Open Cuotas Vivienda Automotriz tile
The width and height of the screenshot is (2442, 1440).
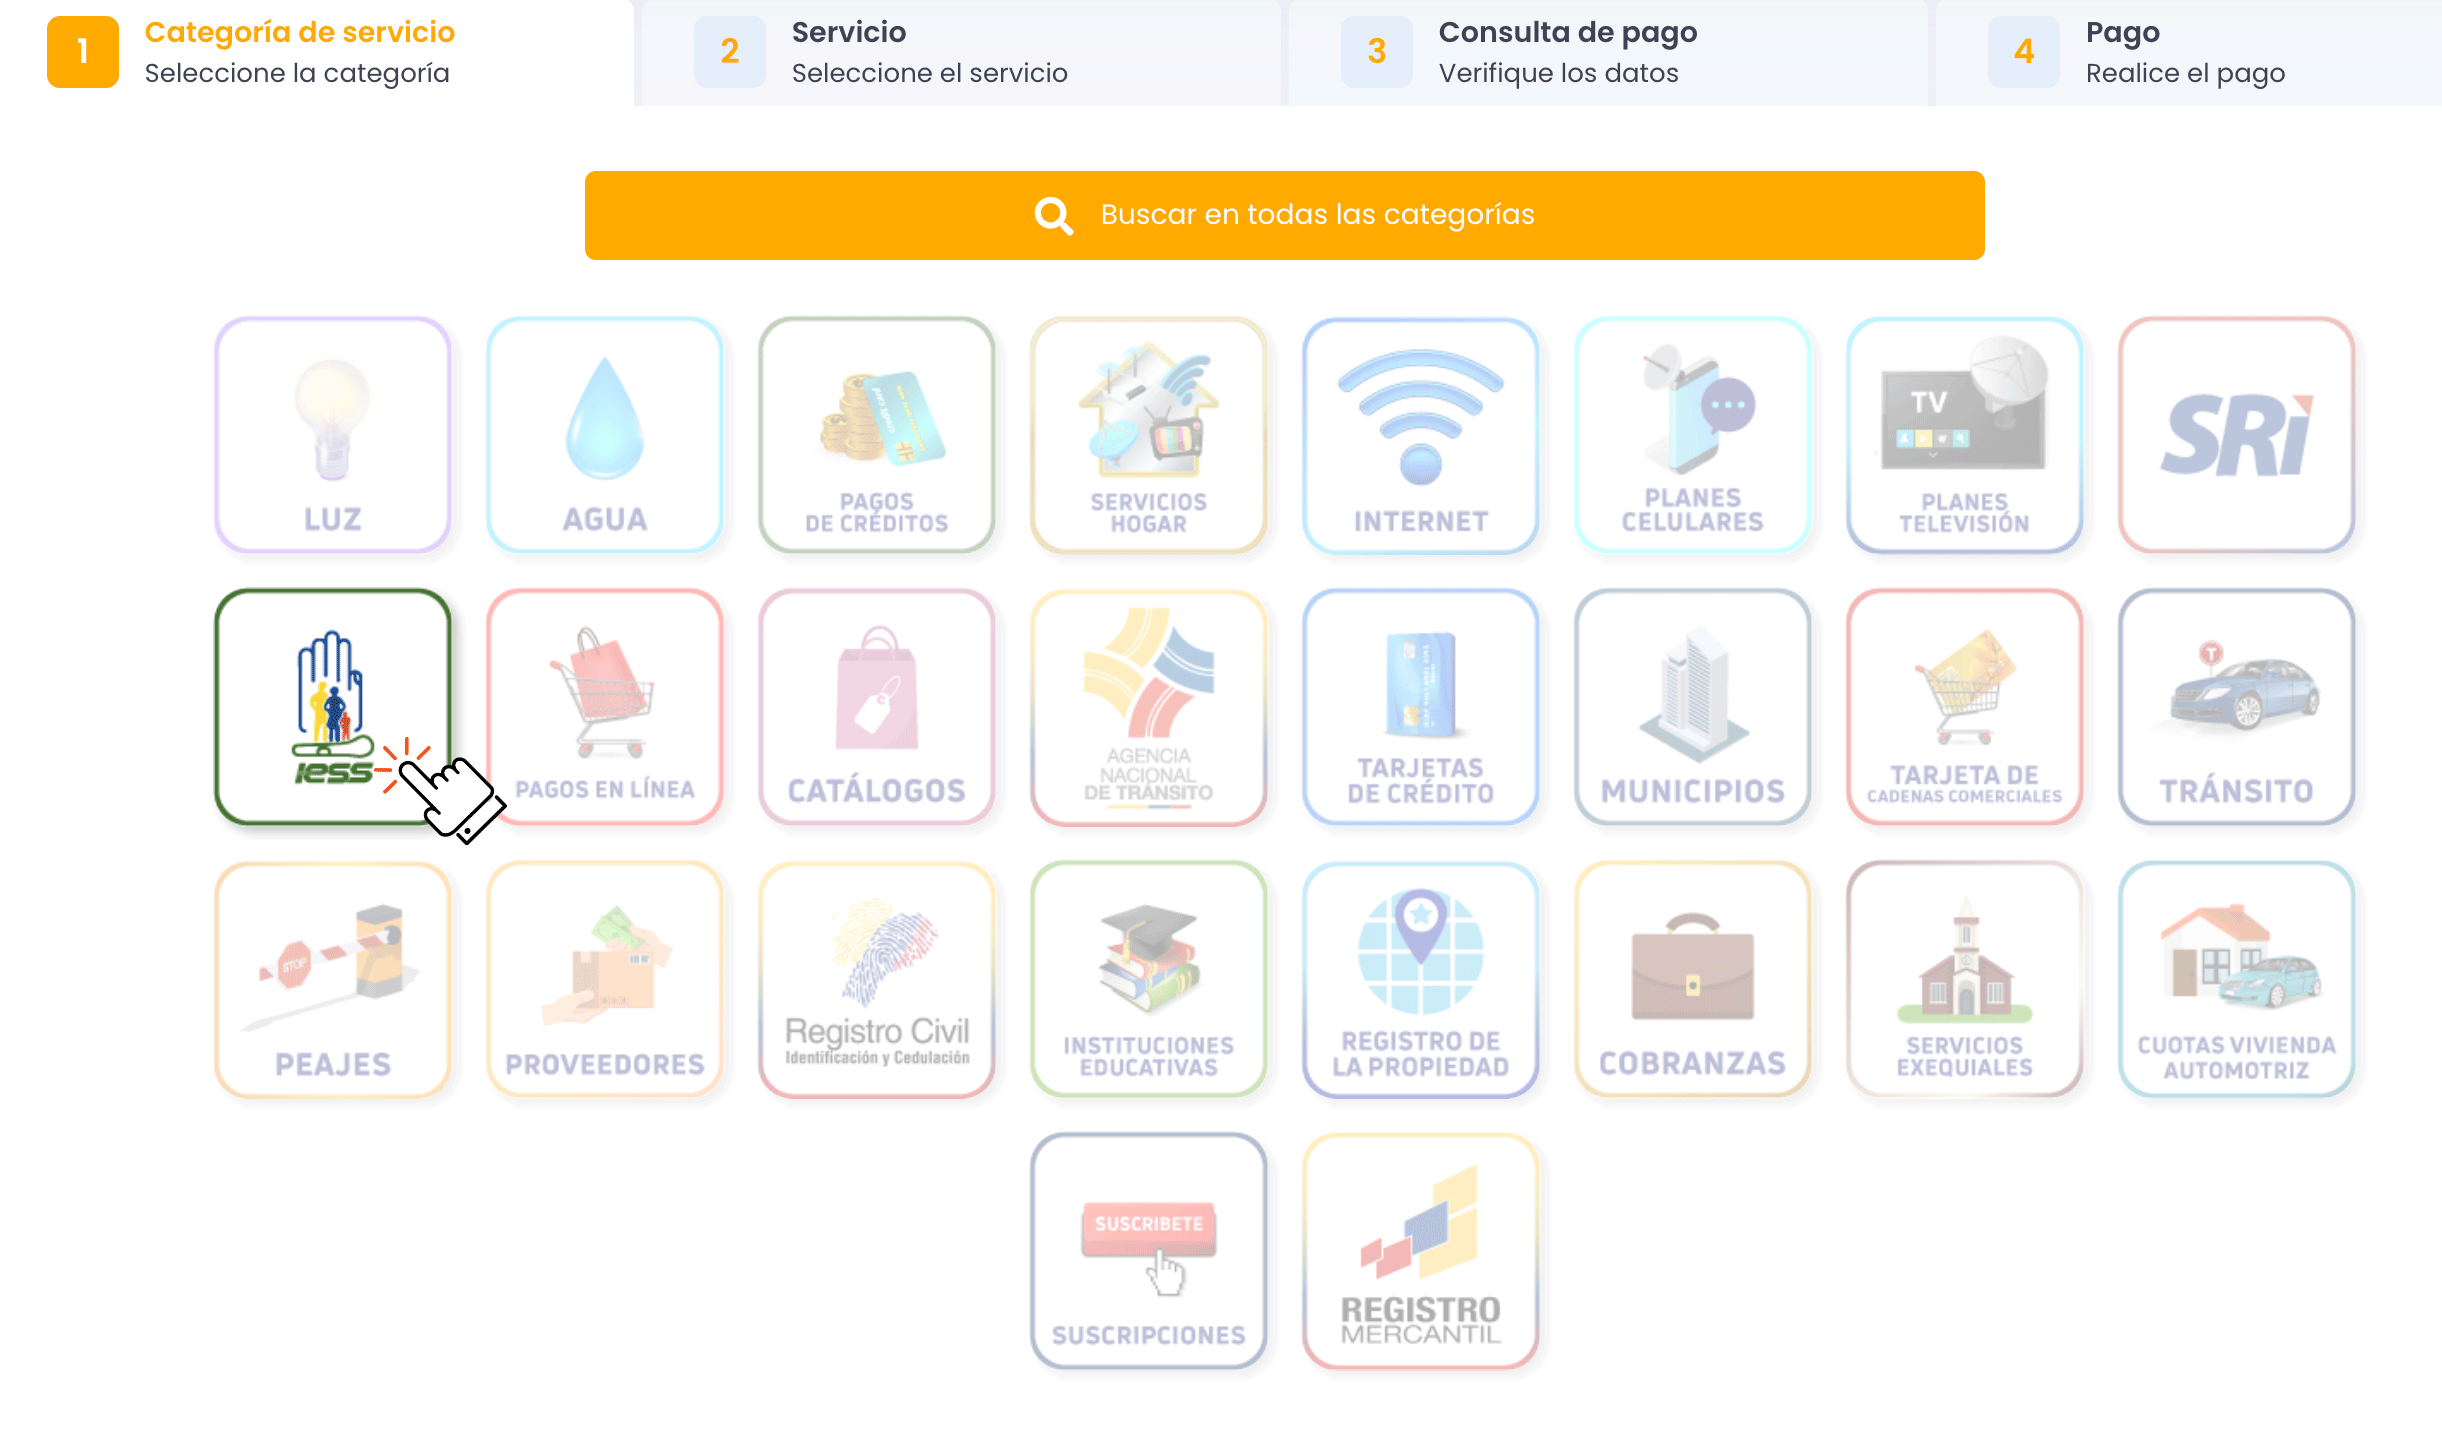point(2237,979)
